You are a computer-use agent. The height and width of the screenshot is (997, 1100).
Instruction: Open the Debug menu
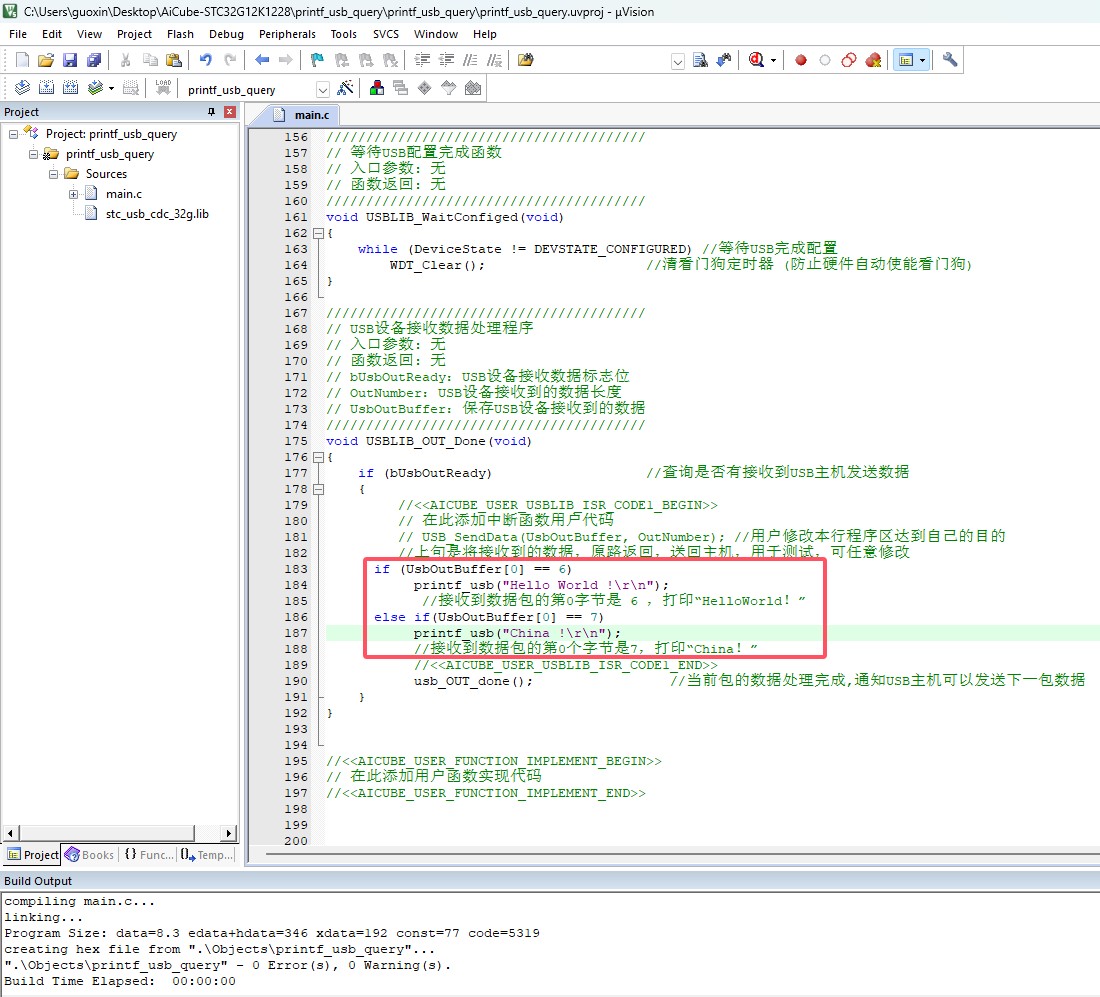click(x=227, y=34)
